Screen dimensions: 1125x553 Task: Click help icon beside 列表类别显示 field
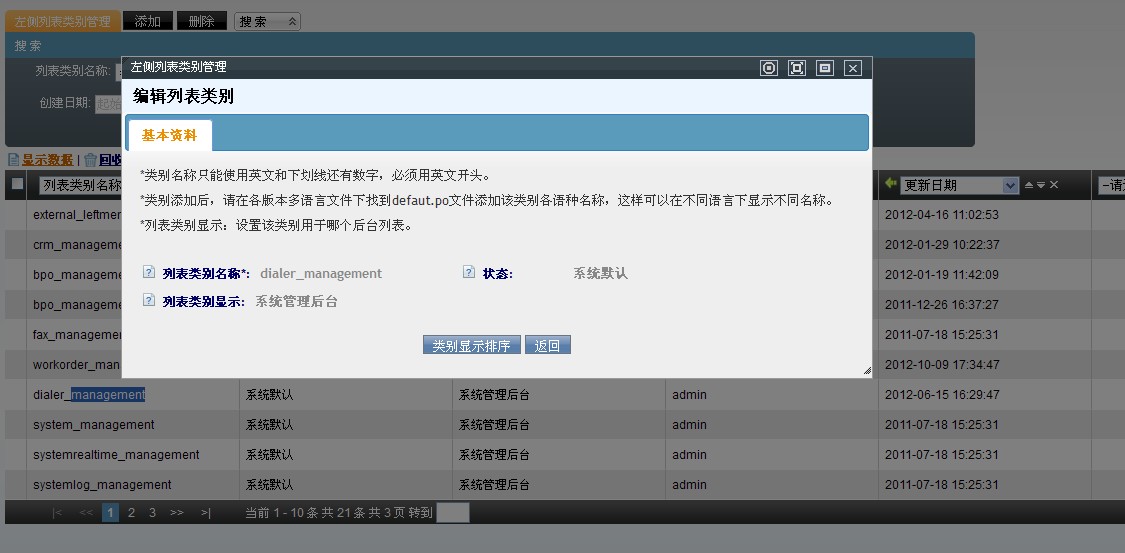(149, 300)
